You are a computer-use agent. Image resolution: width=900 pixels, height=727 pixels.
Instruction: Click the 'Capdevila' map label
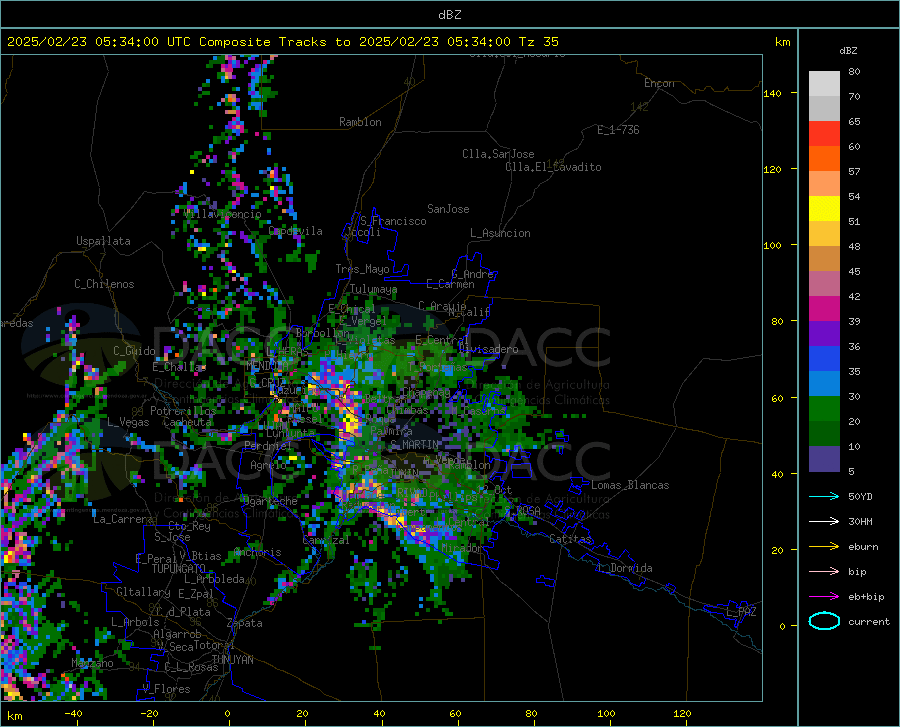(296, 231)
